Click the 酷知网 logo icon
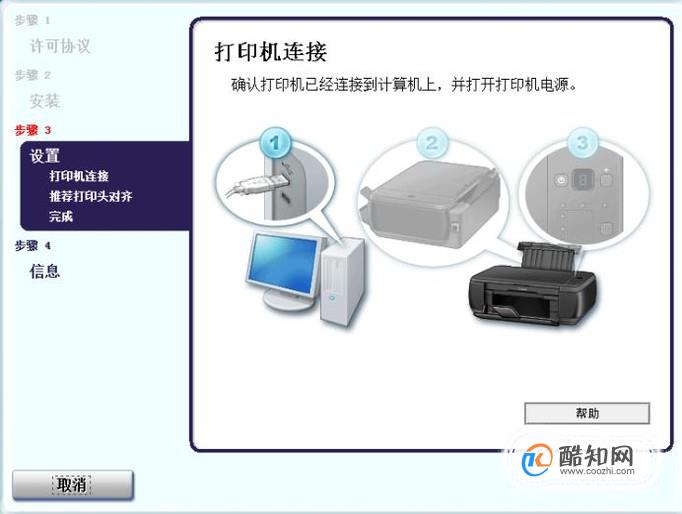Image resolution: width=682 pixels, height=514 pixels. click(537, 460)
